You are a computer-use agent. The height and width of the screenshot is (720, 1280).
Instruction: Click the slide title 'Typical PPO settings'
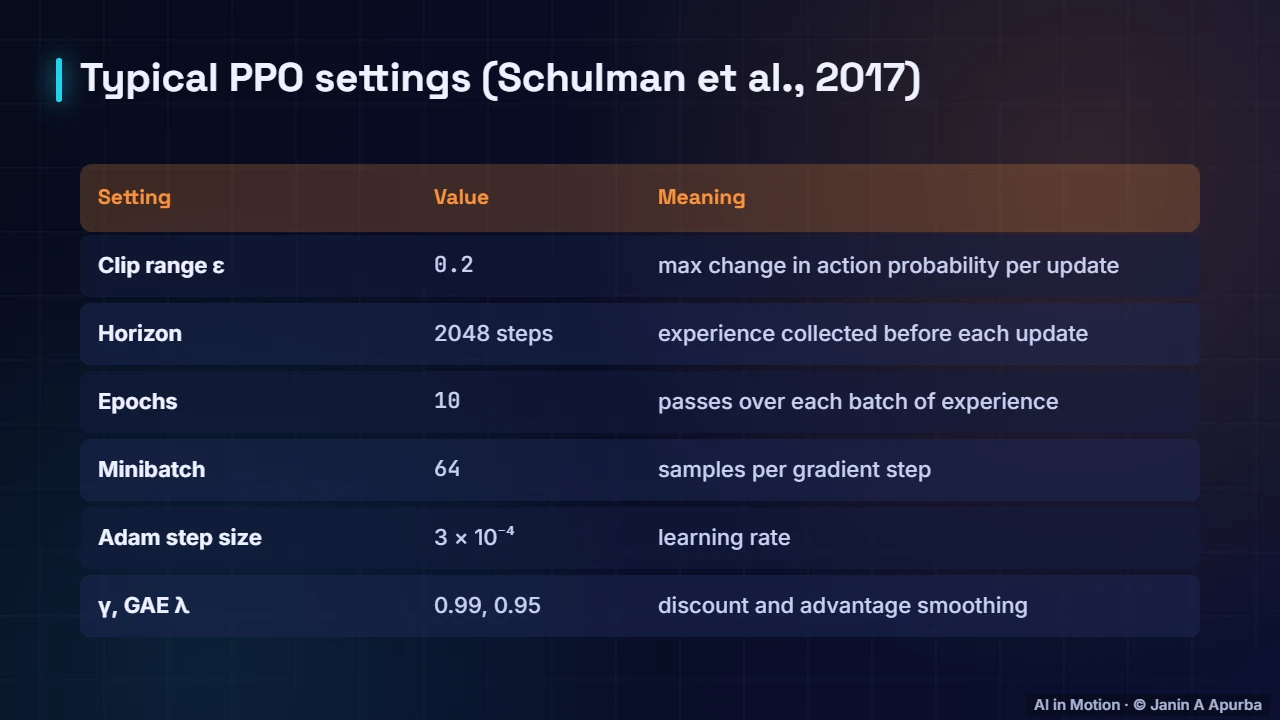[x=275, y=78]
